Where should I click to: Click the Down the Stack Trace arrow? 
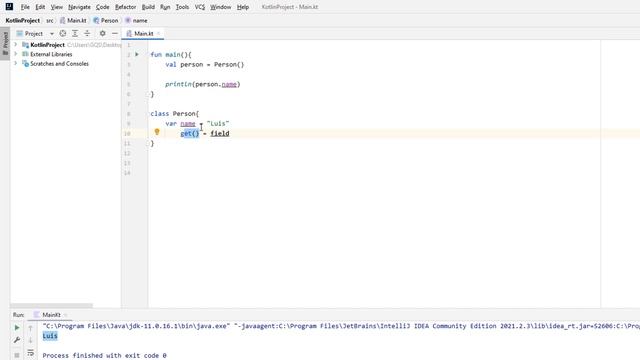31,340
